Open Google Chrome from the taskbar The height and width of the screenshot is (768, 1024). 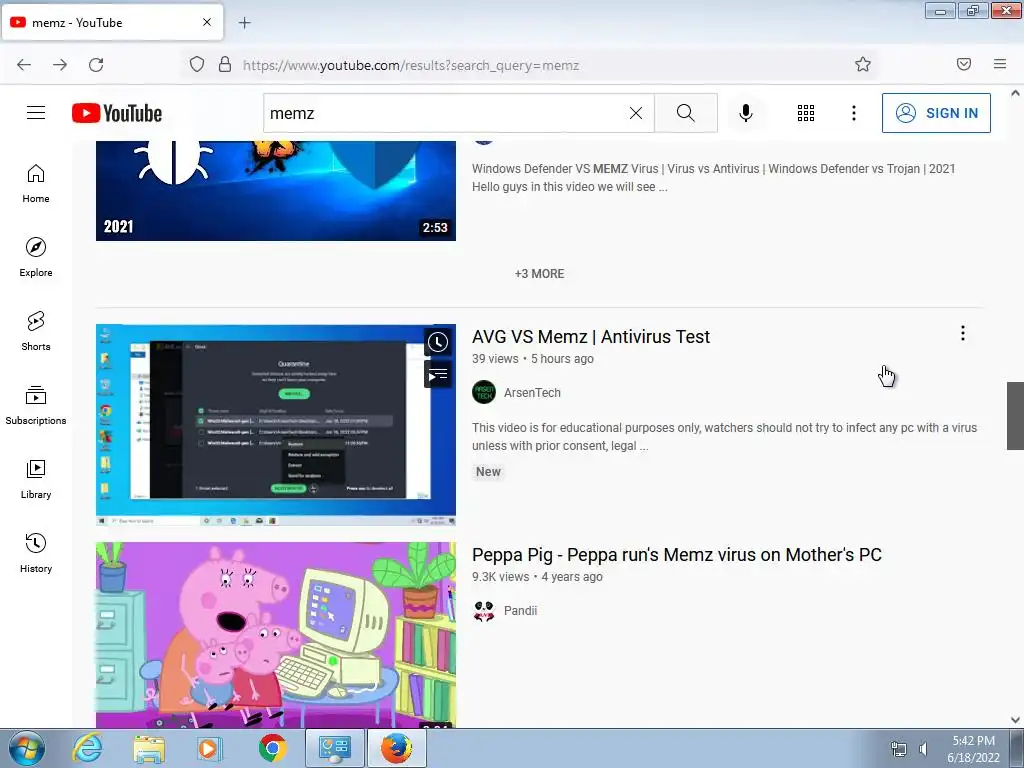272,748
